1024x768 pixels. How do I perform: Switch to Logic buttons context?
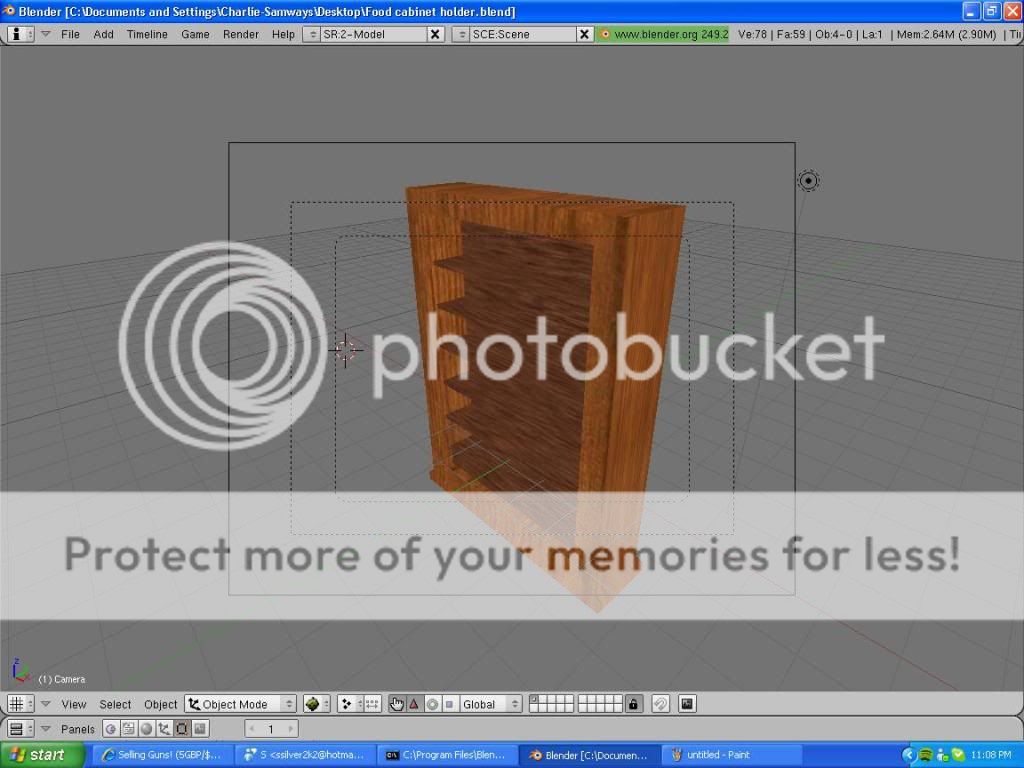pos(111,728)
